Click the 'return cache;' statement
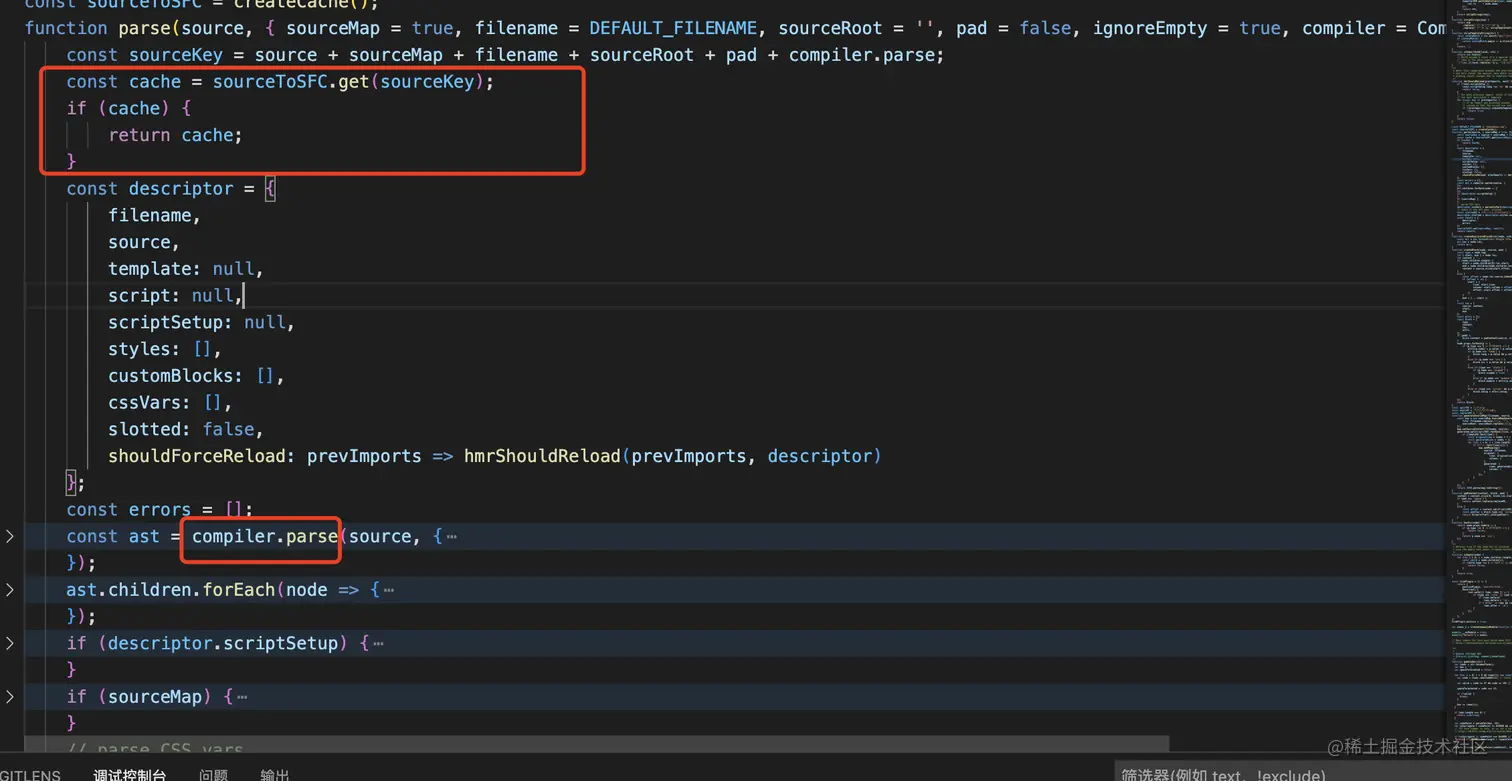This screenshot has height=781, width=1512. pos(176,135)
